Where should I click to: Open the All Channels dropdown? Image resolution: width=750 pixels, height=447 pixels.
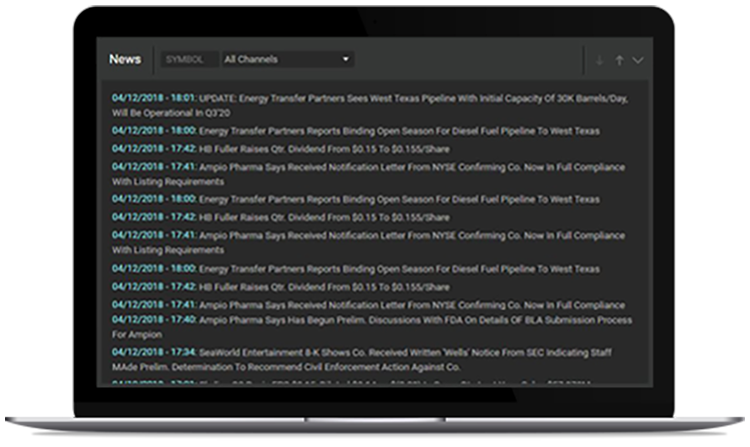tap(287, 59)
